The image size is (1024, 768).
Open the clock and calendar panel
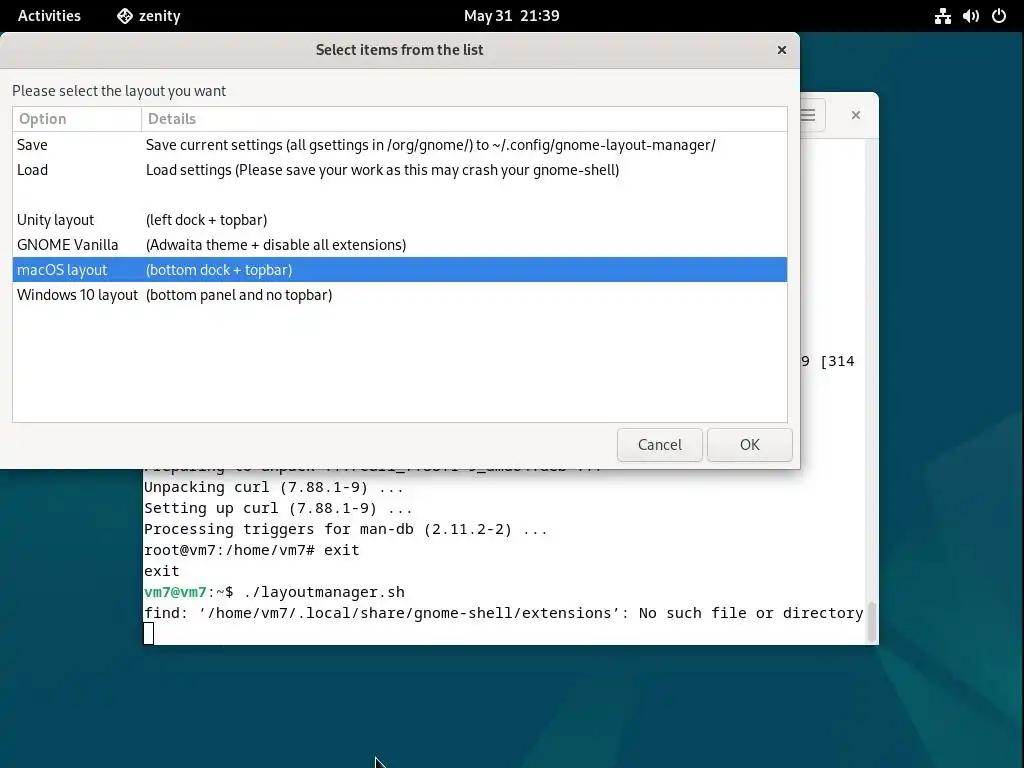(x=511, y=16)
